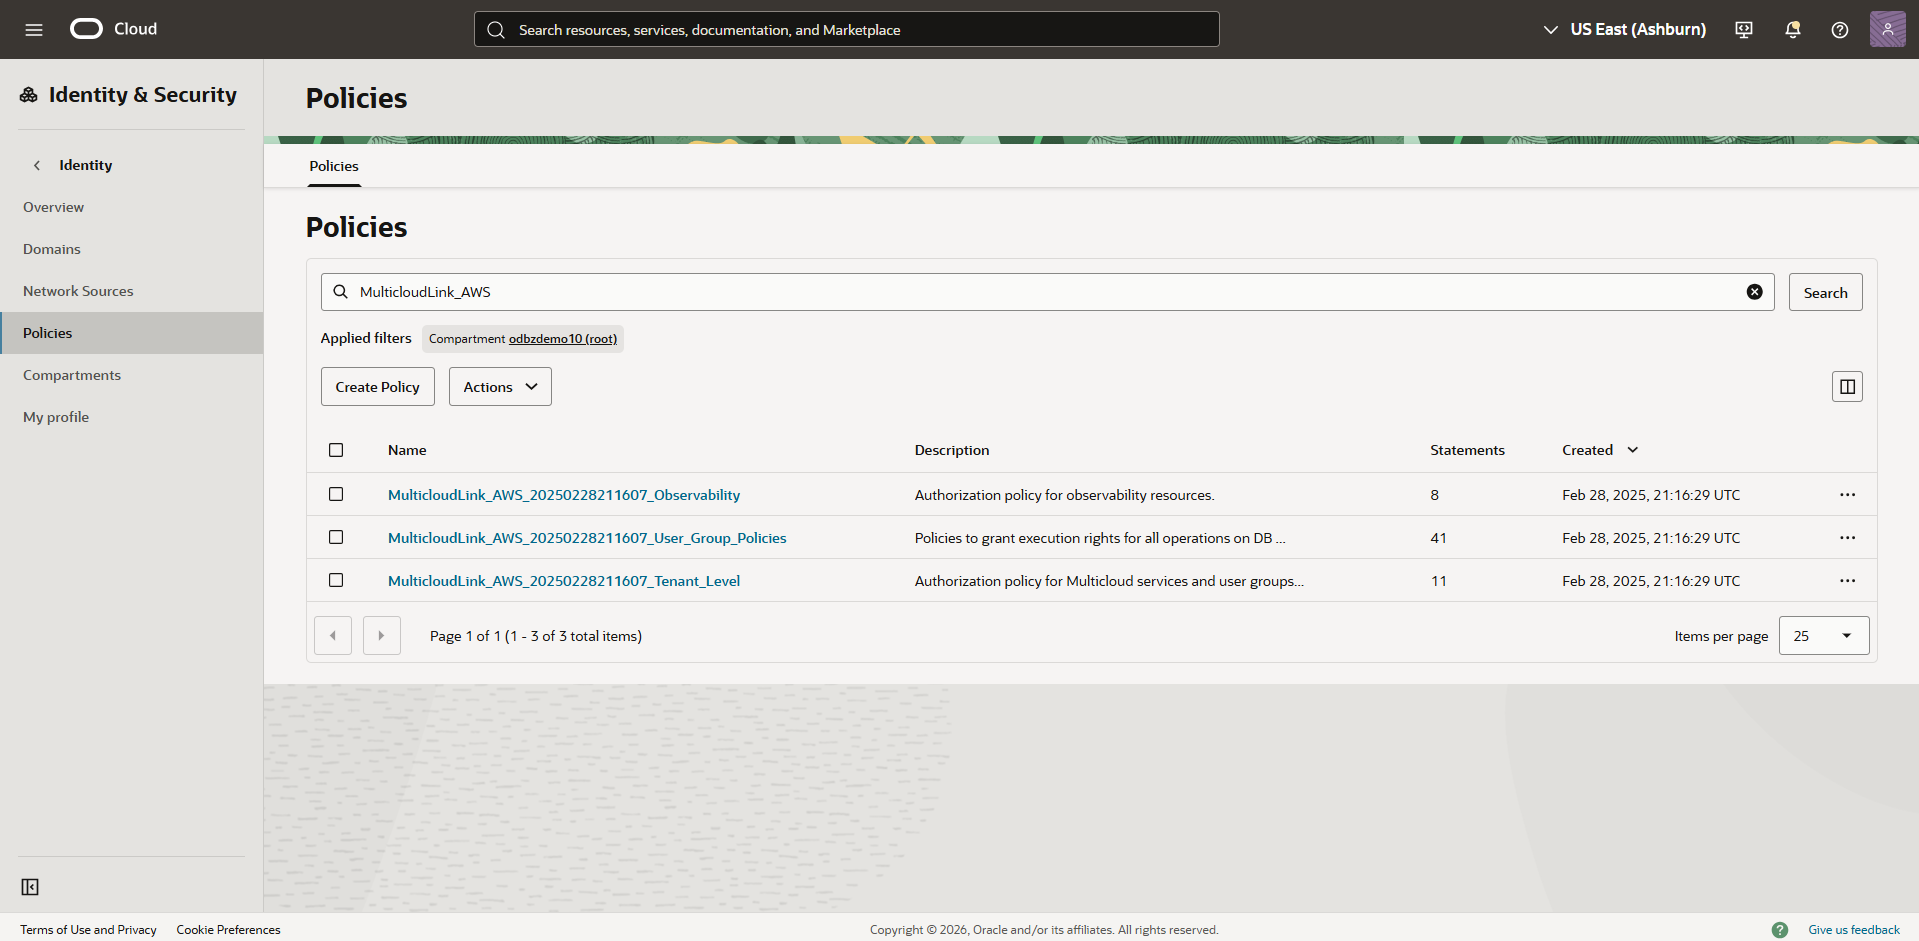Select the Policies tab
Image resolution: width=1919 pixels, height=941 pixels.
point(334,166)
